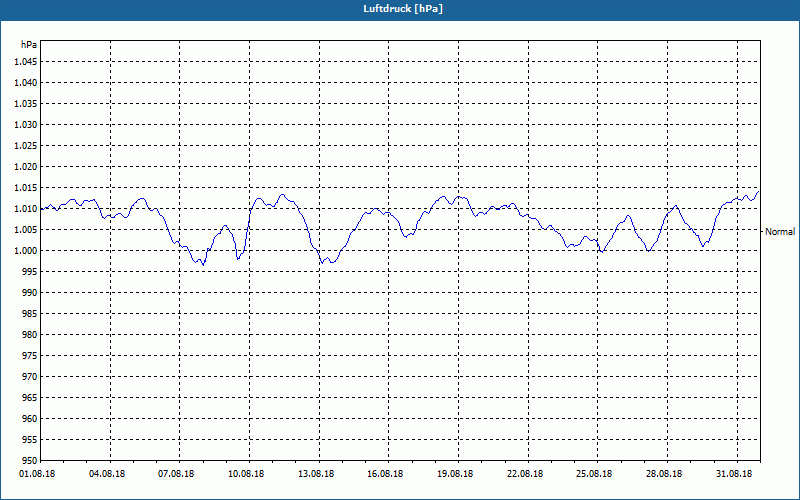Click the 1.020 axis value
The width and height of the screenshot is (800, 500).
pyautogui.click(x=26, y=167)
